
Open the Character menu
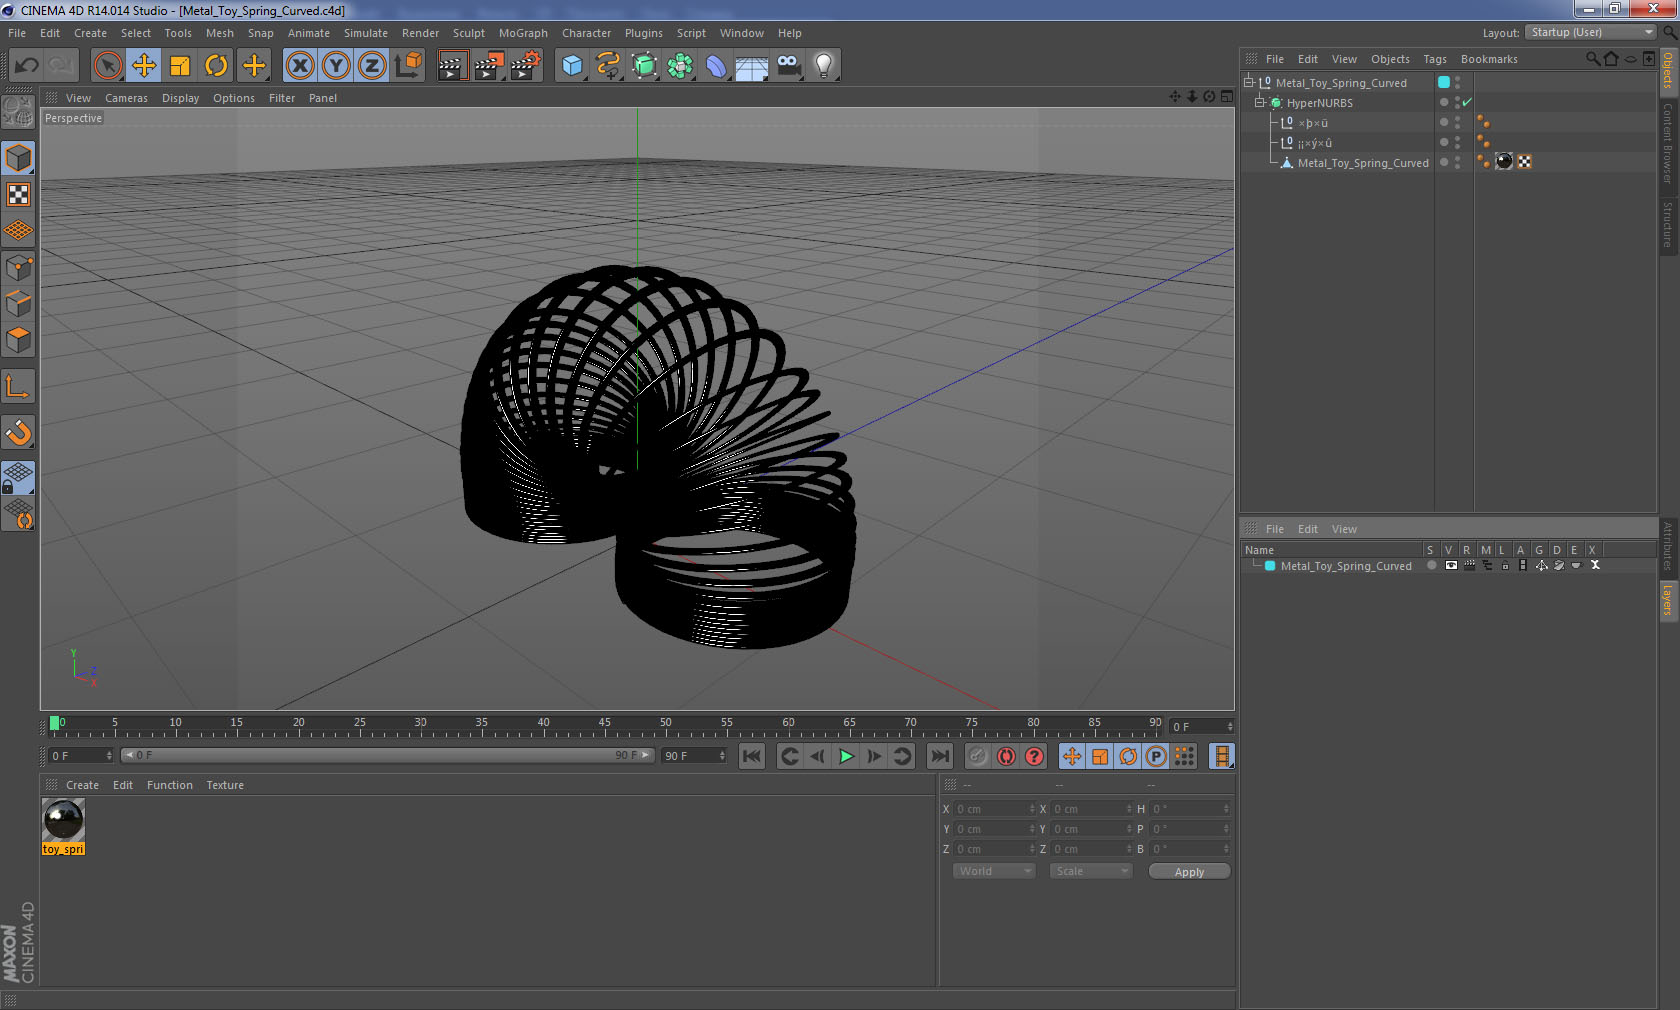coord(586,33)
